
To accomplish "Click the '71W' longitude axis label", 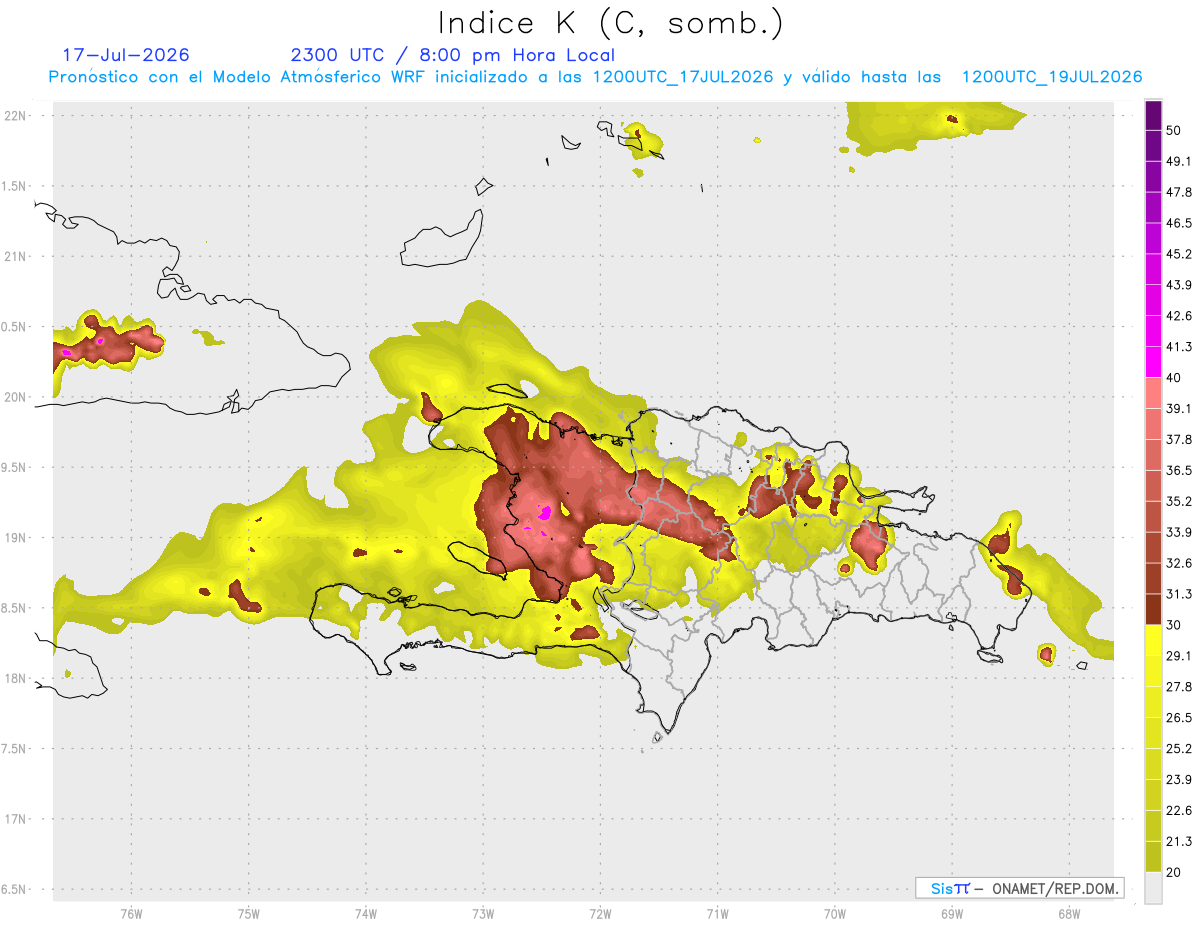I will pyautogui.click(x=717, y=914).
